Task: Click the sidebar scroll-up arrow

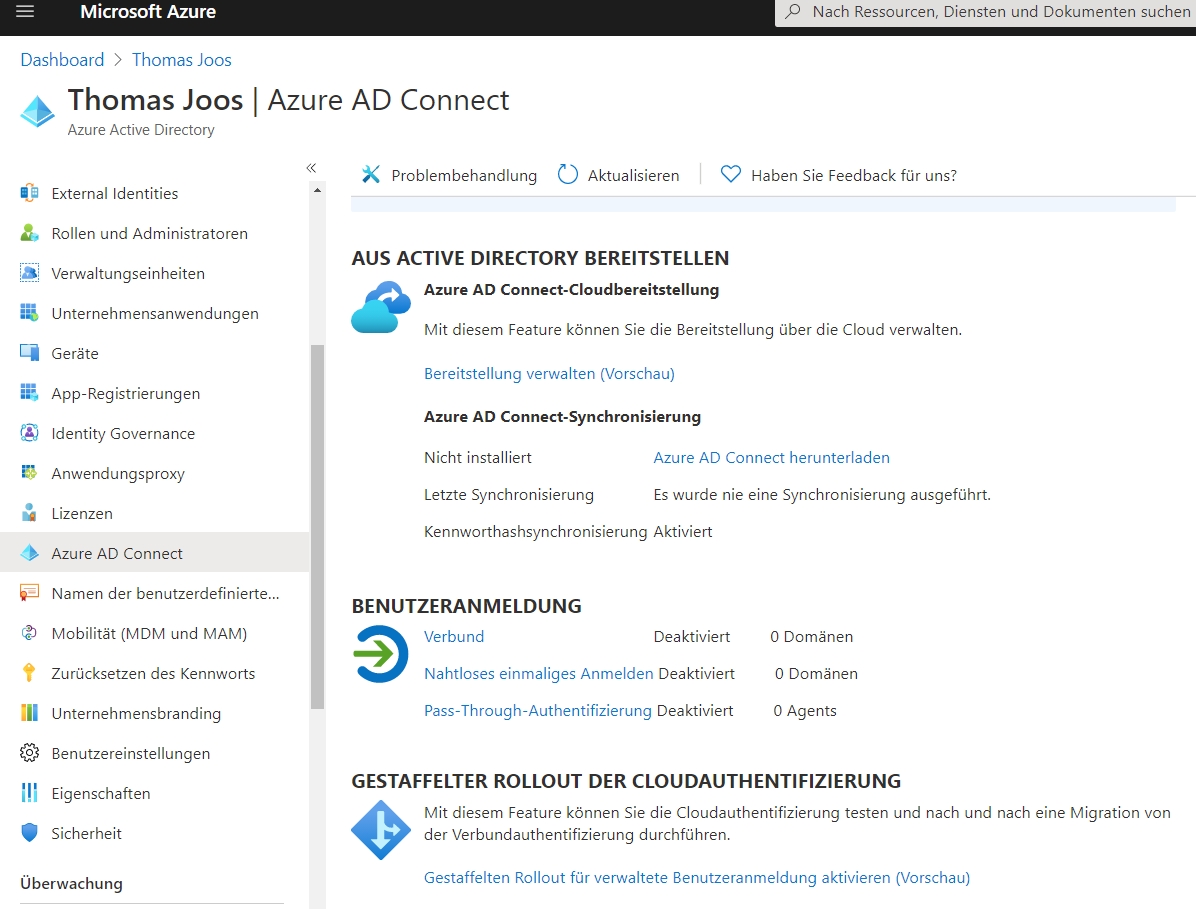Action: pos(317,190)
